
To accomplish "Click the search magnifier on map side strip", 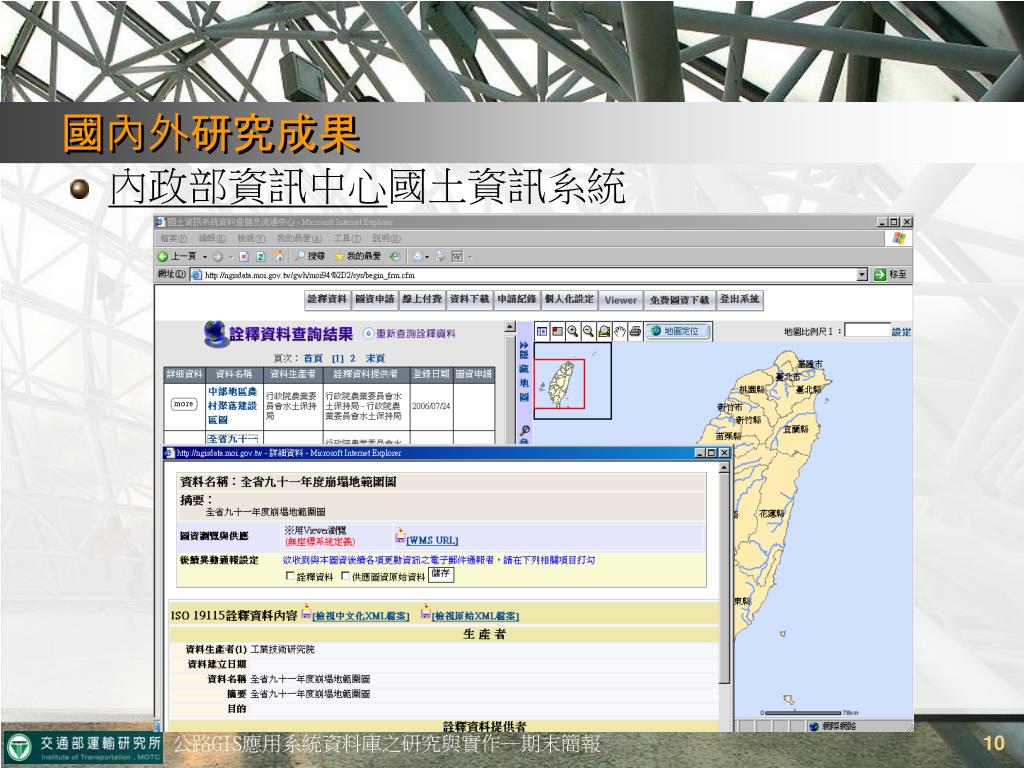I will point(524,431).
